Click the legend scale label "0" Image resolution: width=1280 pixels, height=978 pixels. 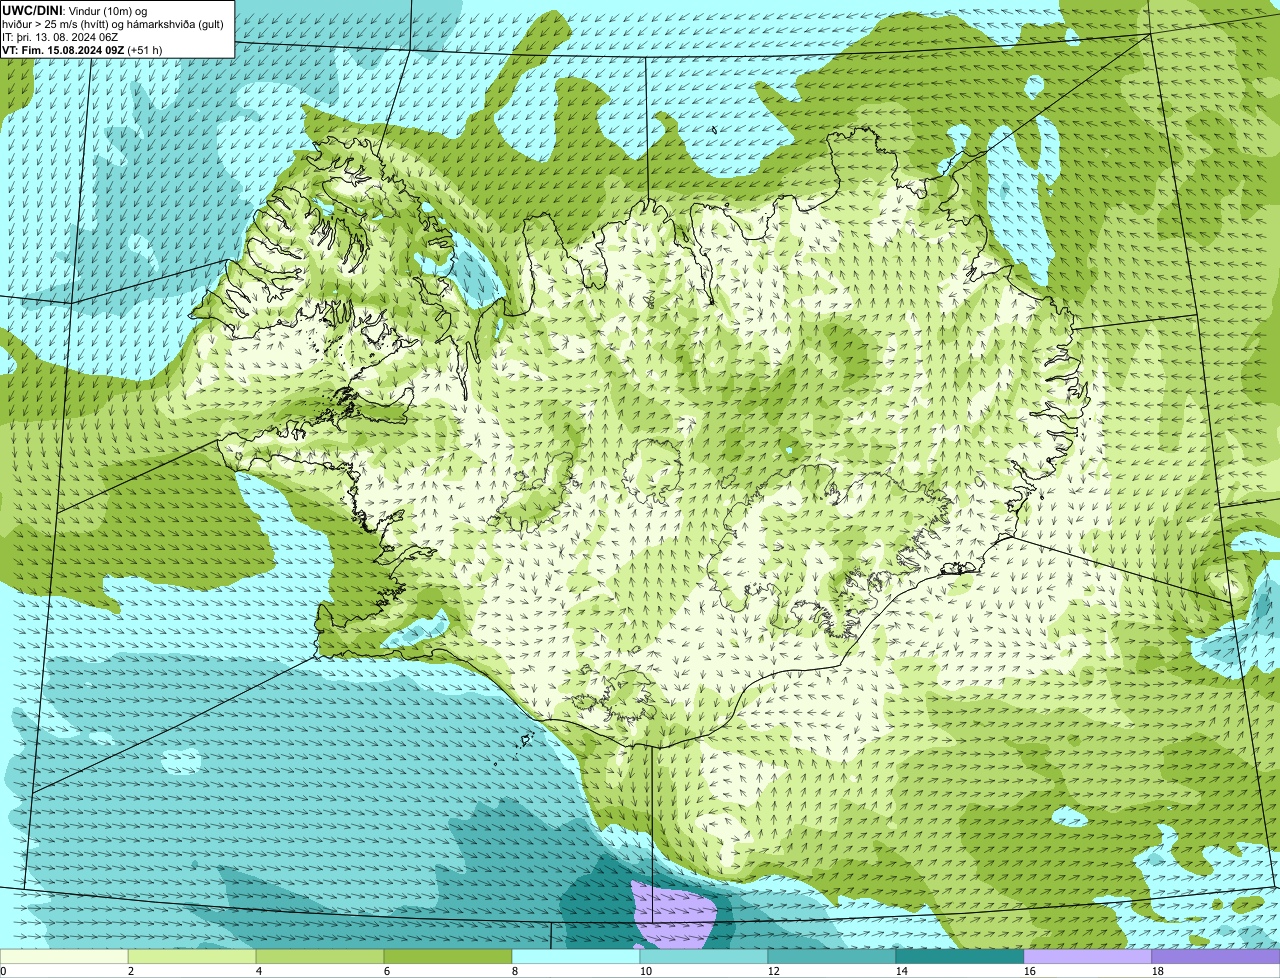[3, 971]
